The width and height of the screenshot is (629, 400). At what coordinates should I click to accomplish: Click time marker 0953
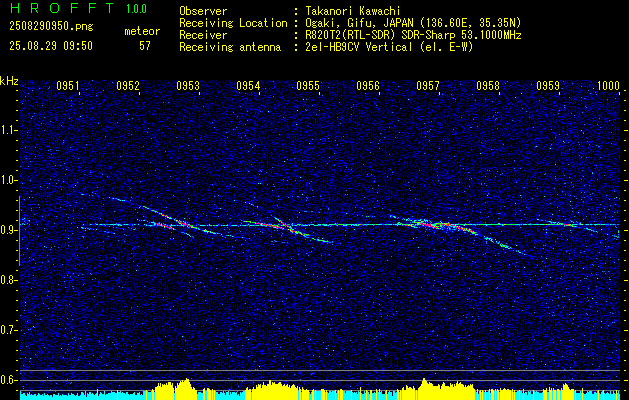tap(188, 86)
